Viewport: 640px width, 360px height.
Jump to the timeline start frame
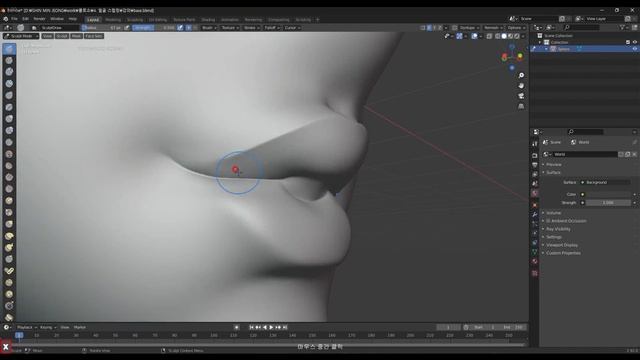(251, 327)
